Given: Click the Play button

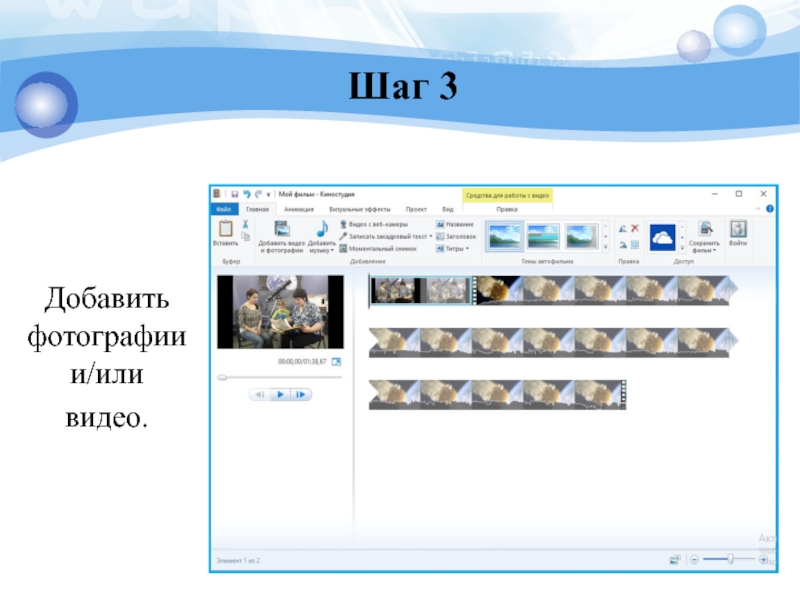Looking at the screenshot, I should point(280,394).
